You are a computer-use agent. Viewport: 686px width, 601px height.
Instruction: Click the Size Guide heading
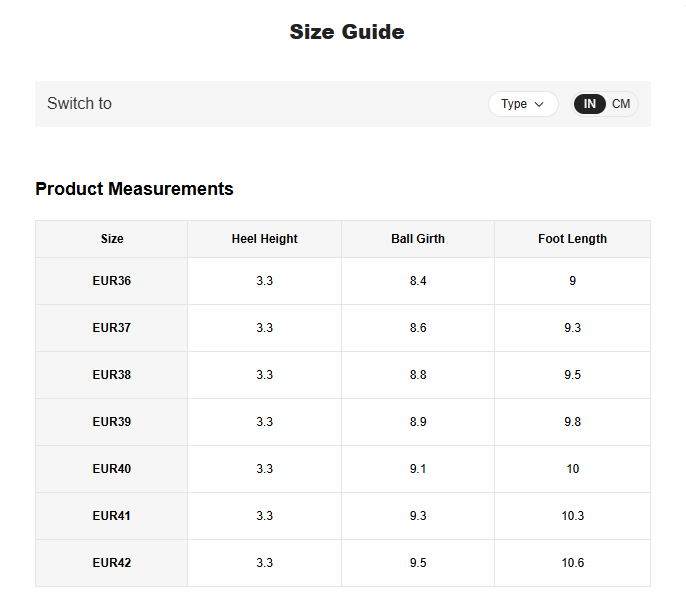(347, 32)
